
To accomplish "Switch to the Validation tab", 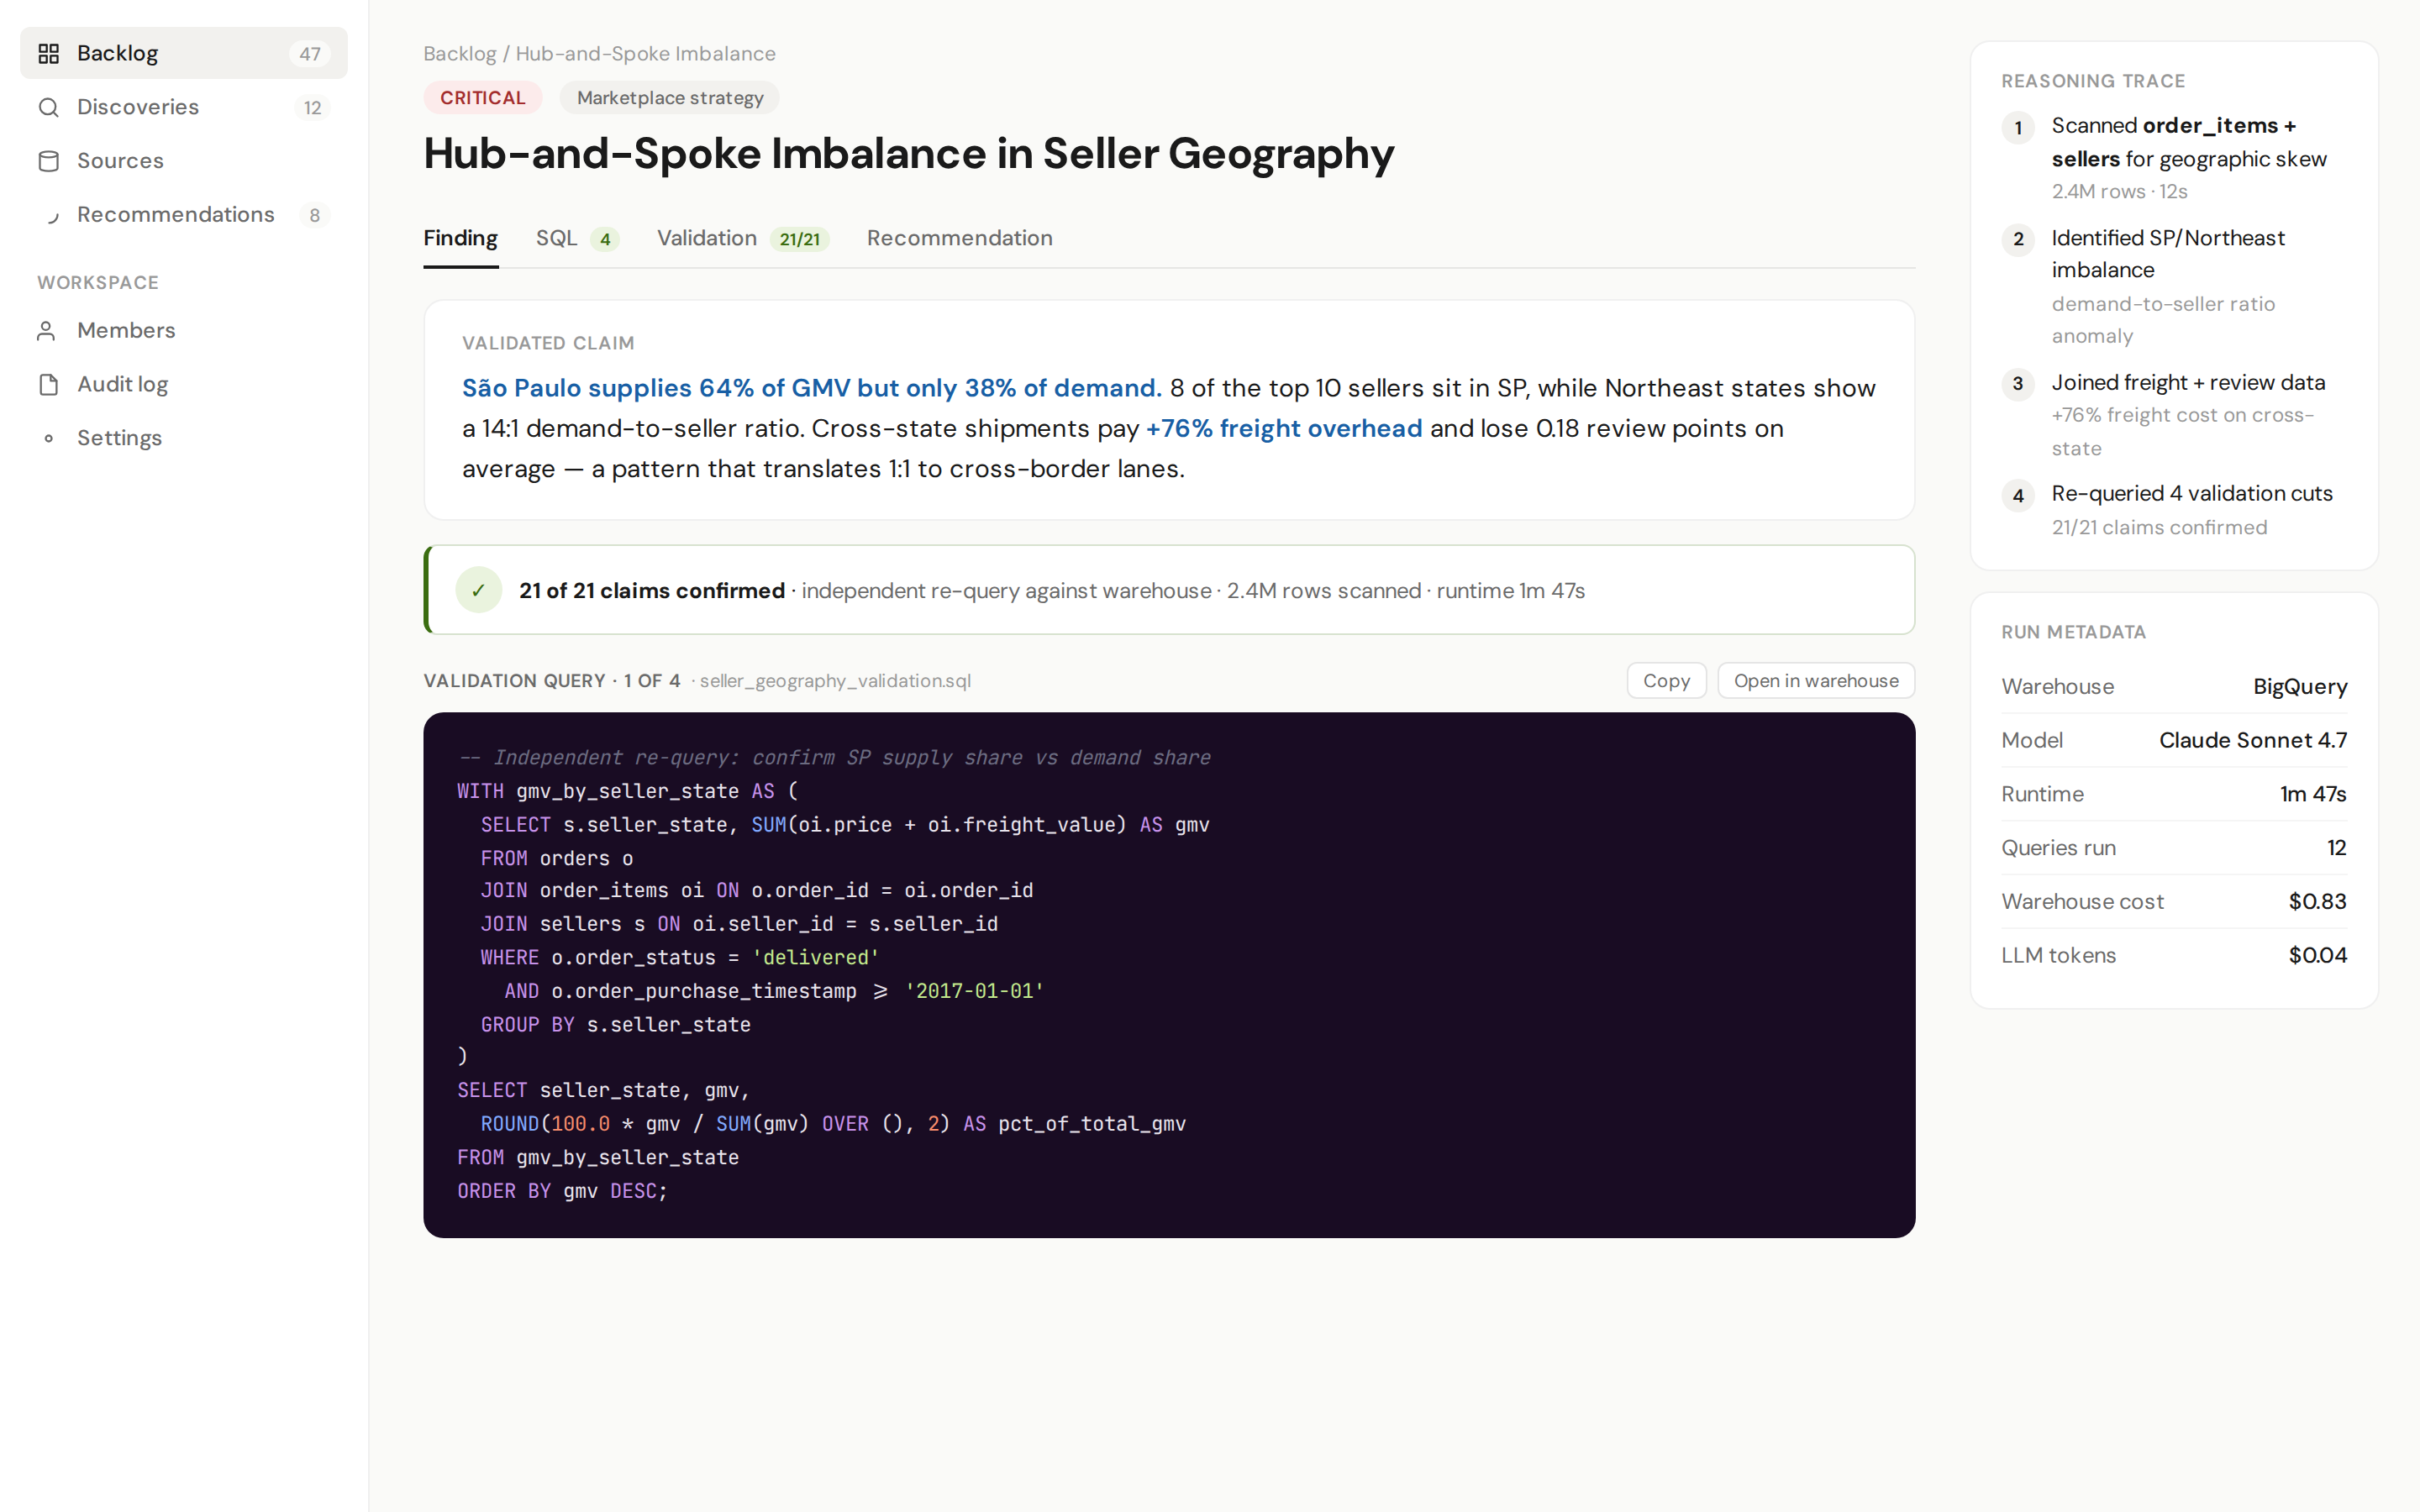I will [x=742, y=238].
